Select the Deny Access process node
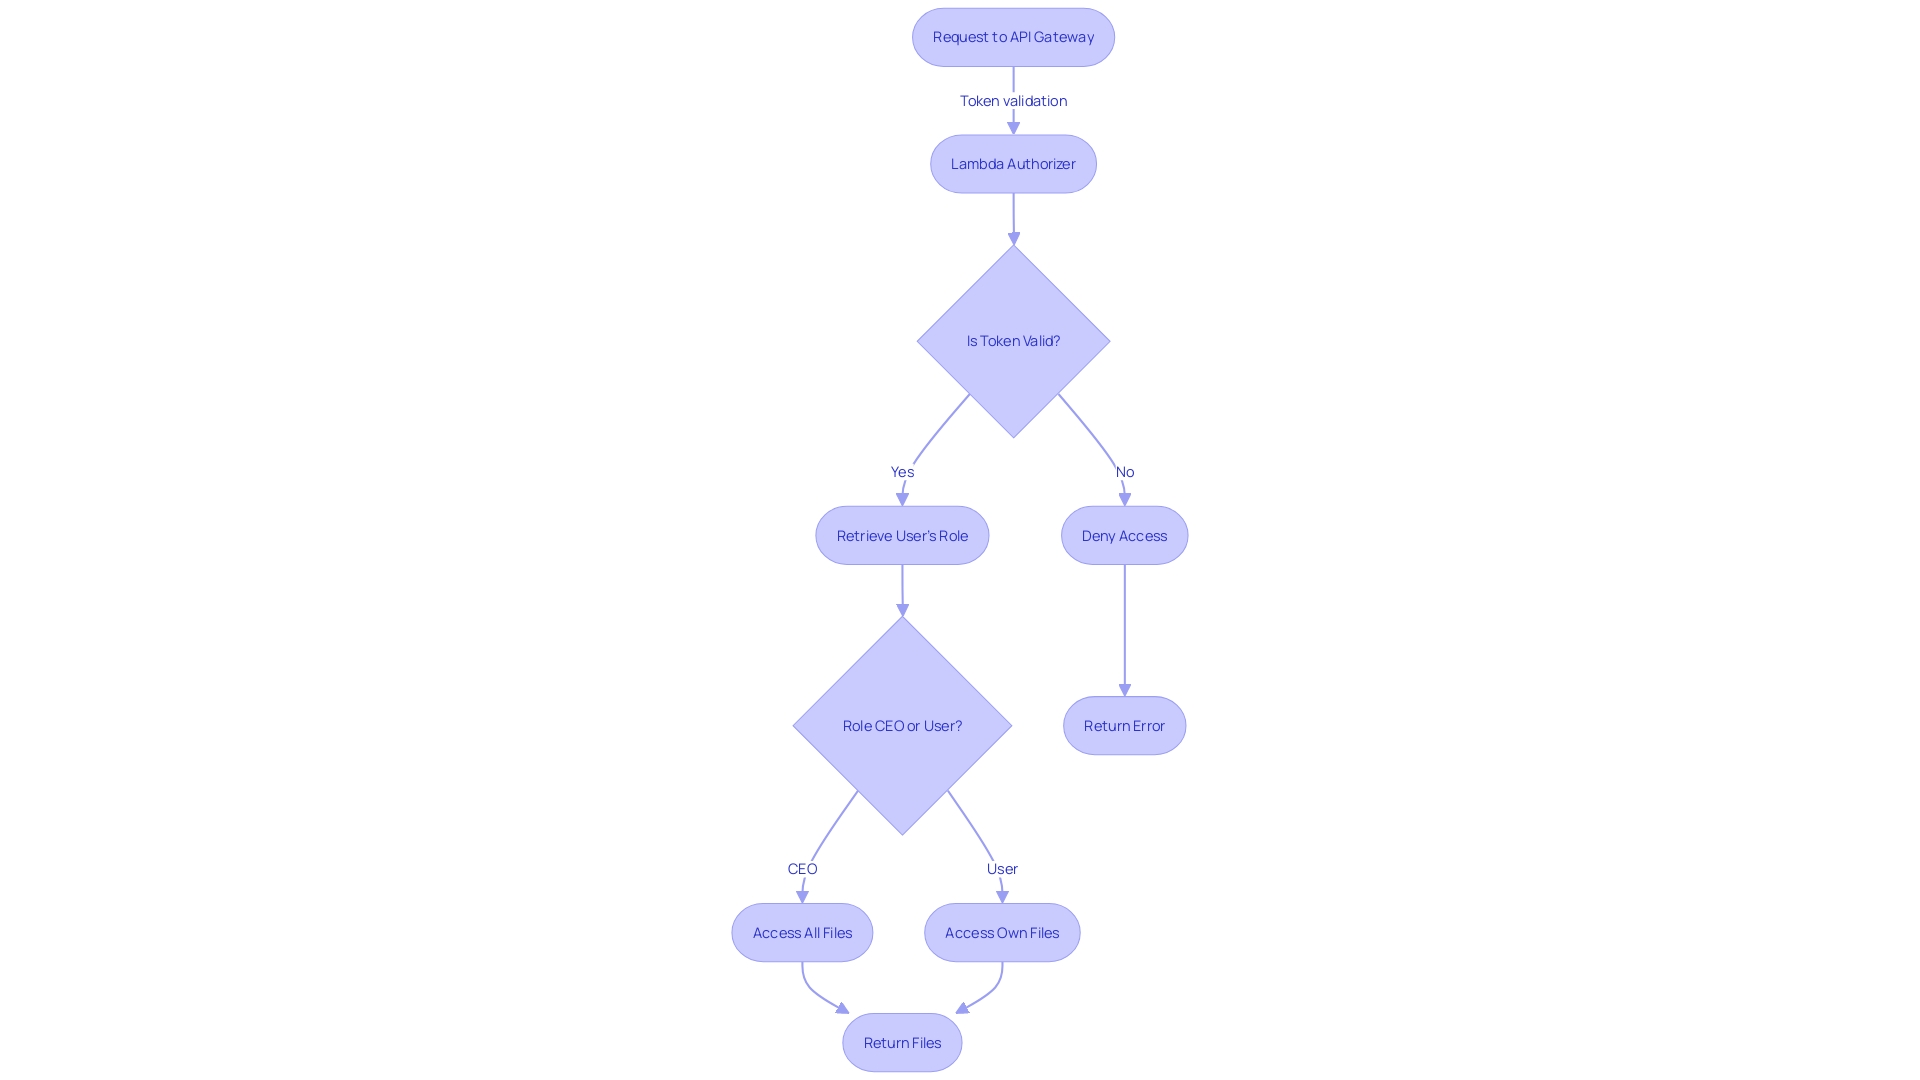 click(1124, 535)
